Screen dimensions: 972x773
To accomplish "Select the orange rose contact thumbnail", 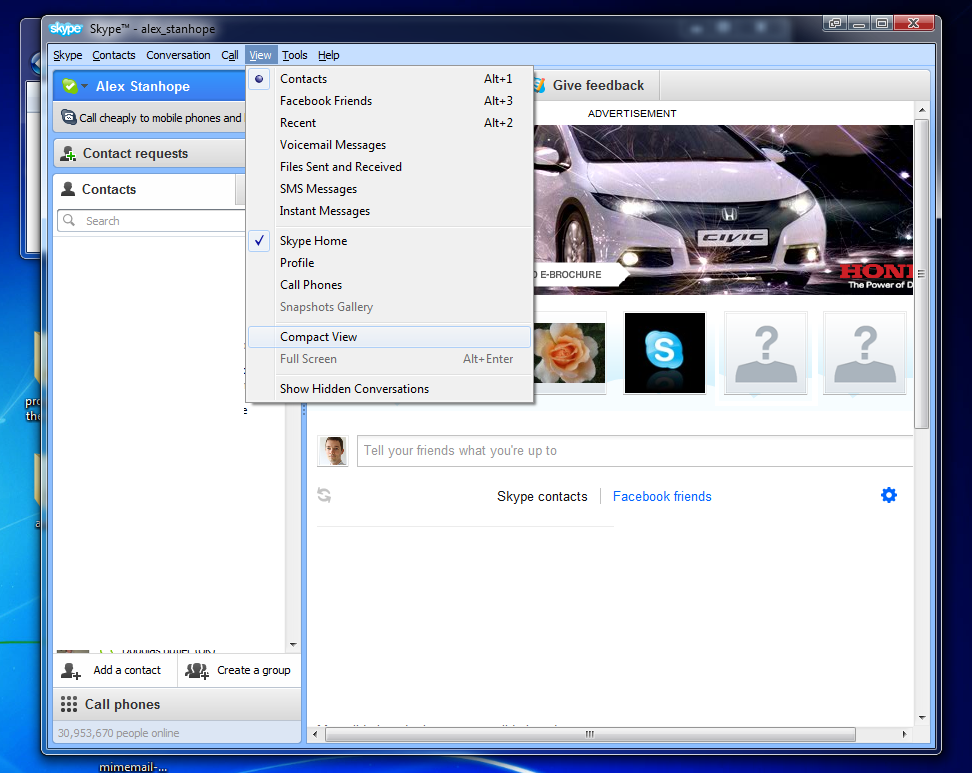I will [569, 353].
